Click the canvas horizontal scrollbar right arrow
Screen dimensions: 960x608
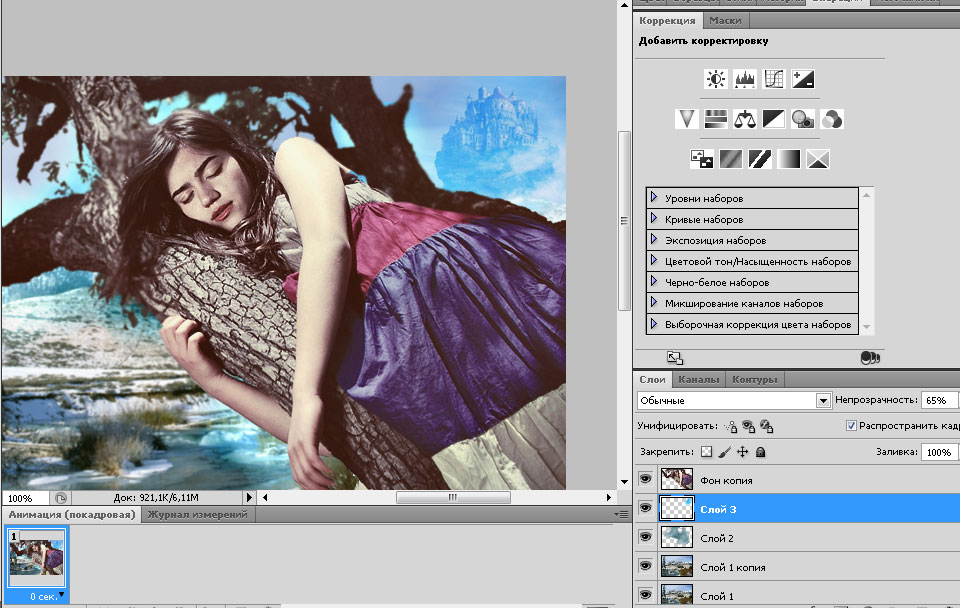609,498
